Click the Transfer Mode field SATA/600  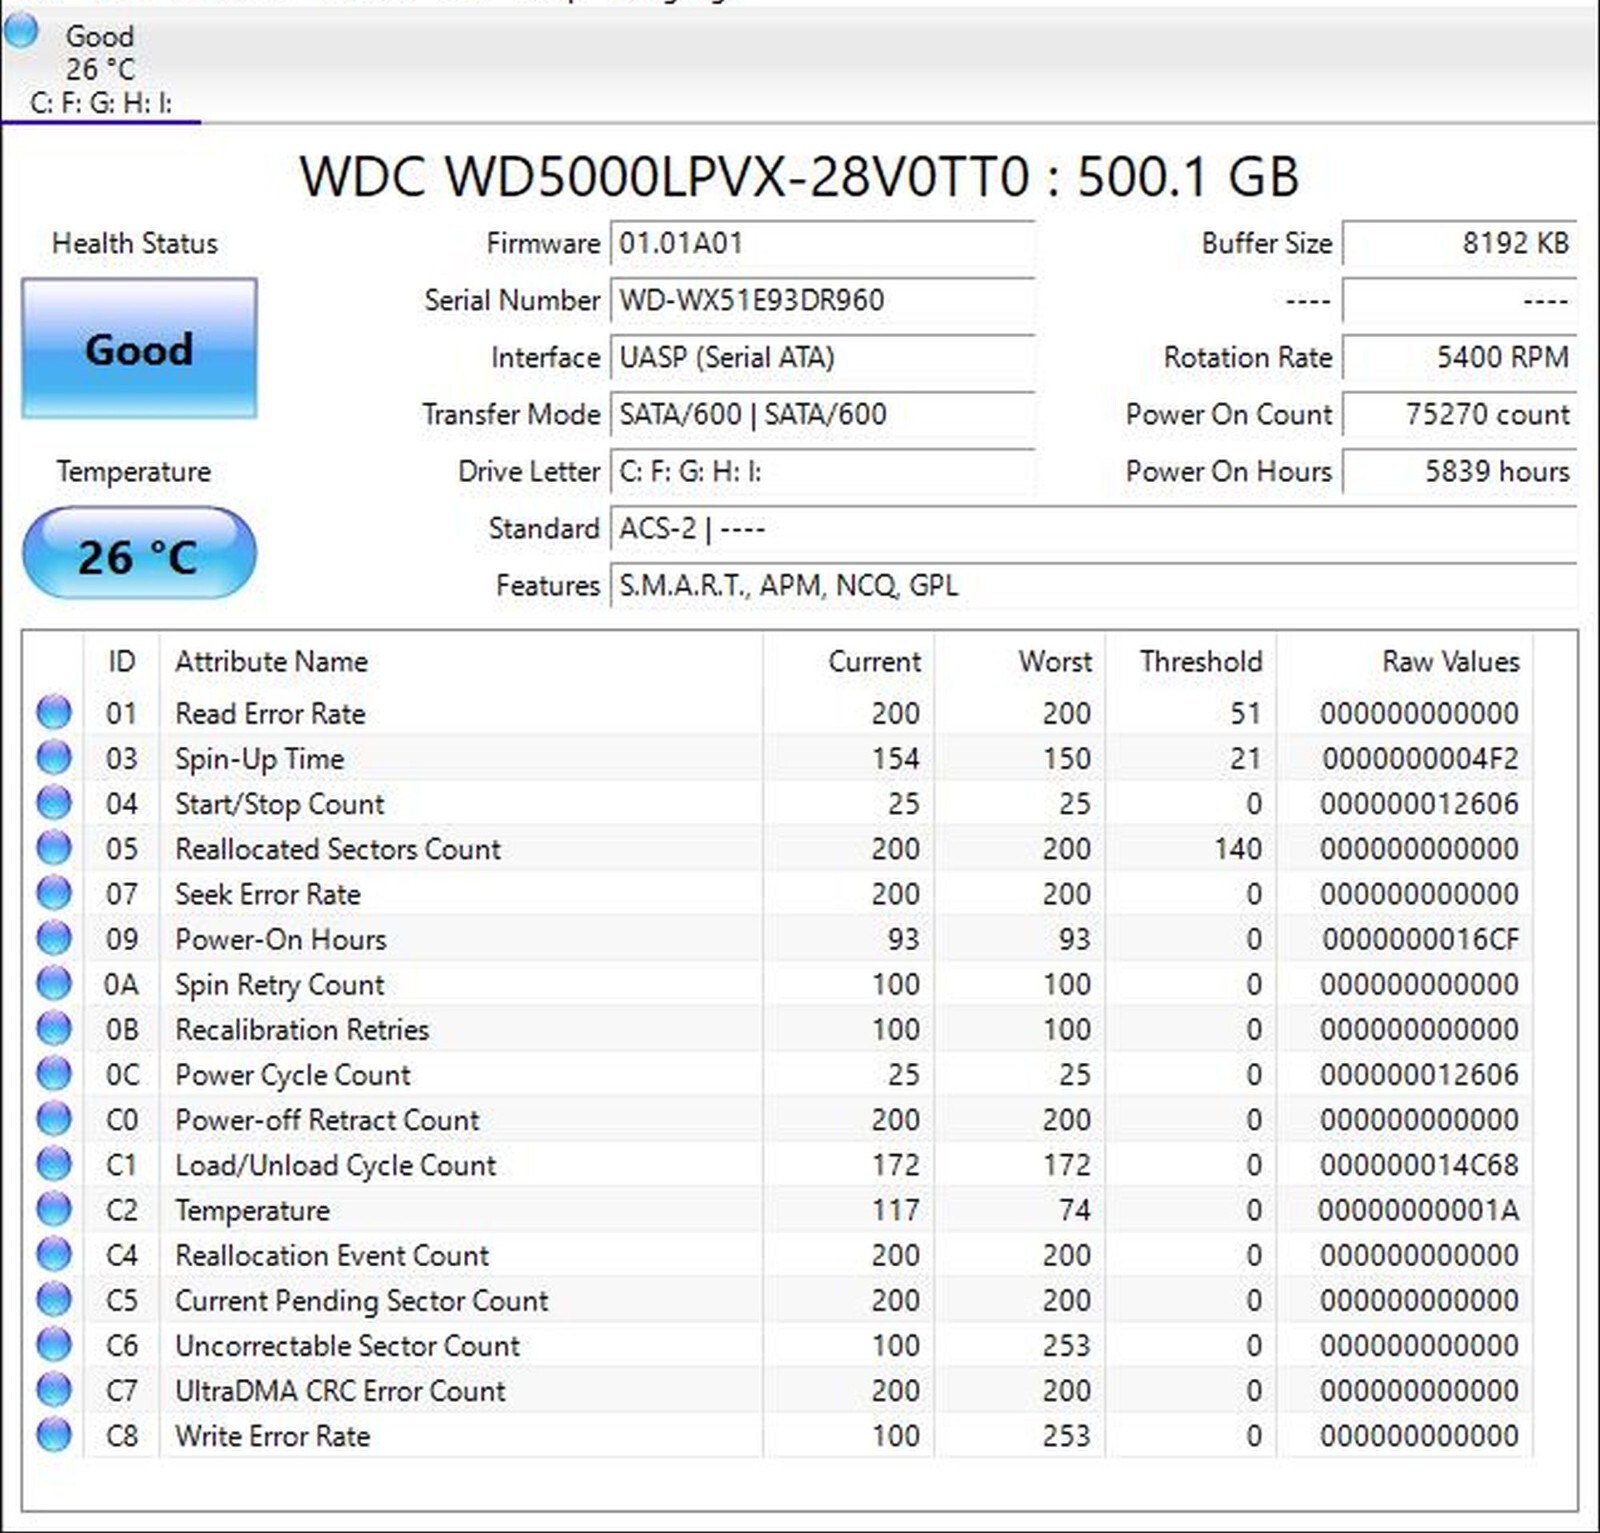(822, 414)
